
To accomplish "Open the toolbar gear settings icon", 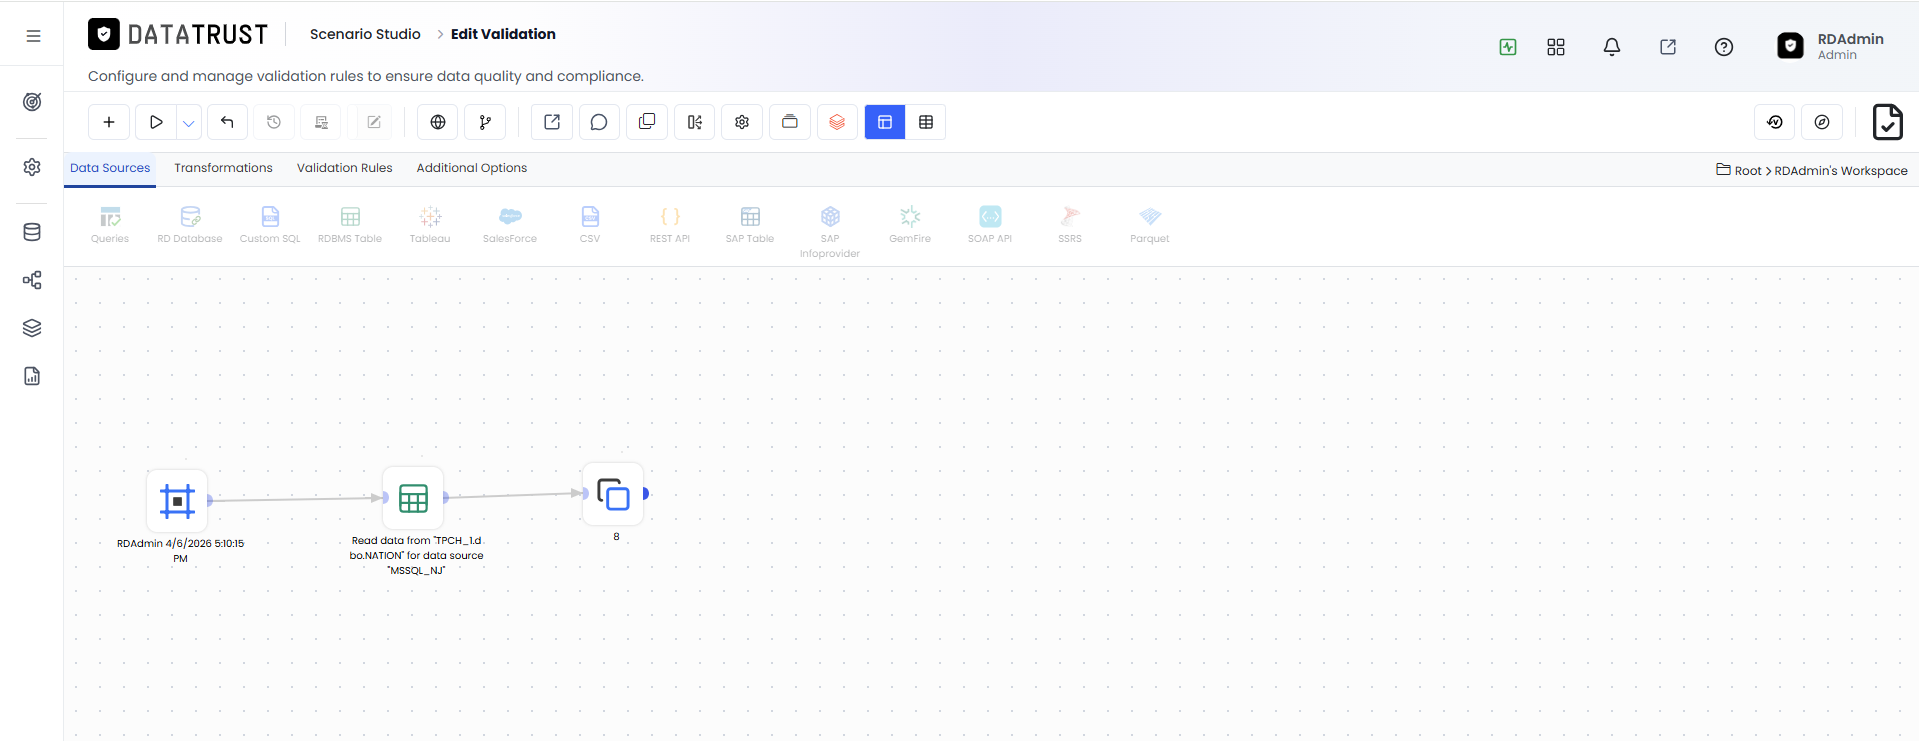I will 742,122.
